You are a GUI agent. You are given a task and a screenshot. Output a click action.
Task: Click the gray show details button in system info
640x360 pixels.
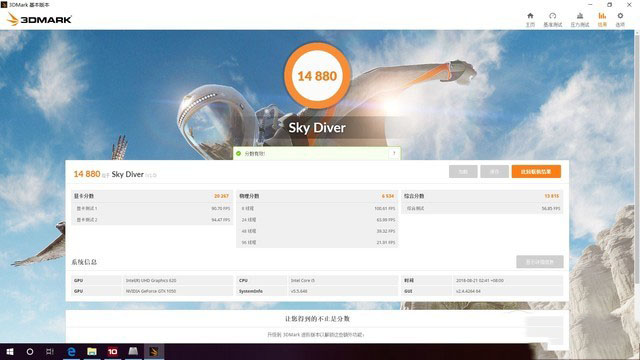540,262
